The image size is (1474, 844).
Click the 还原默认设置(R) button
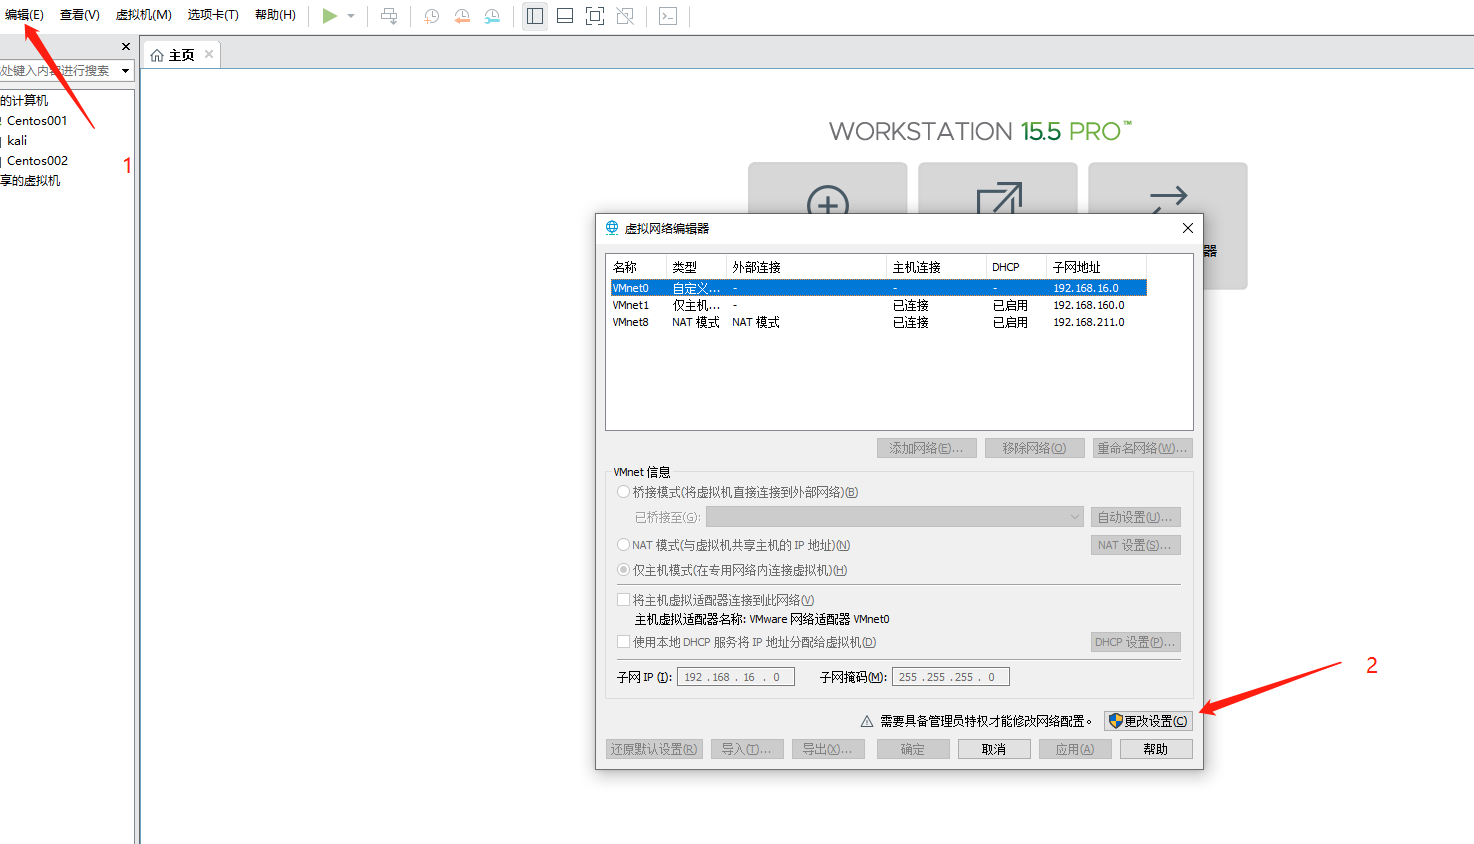click(654, 749)
